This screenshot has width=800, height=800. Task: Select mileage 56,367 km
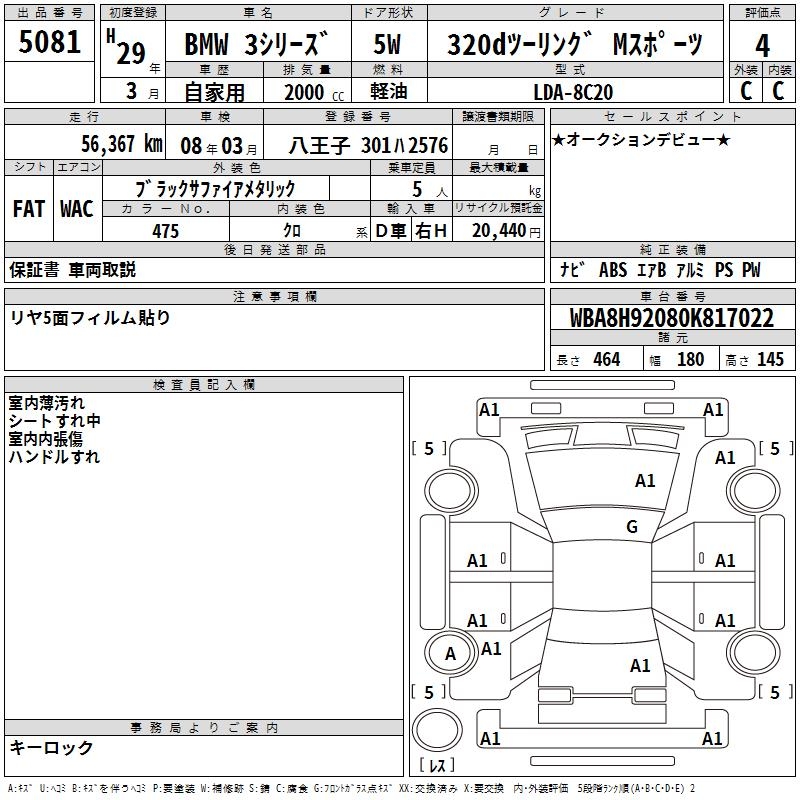(122, 144)
